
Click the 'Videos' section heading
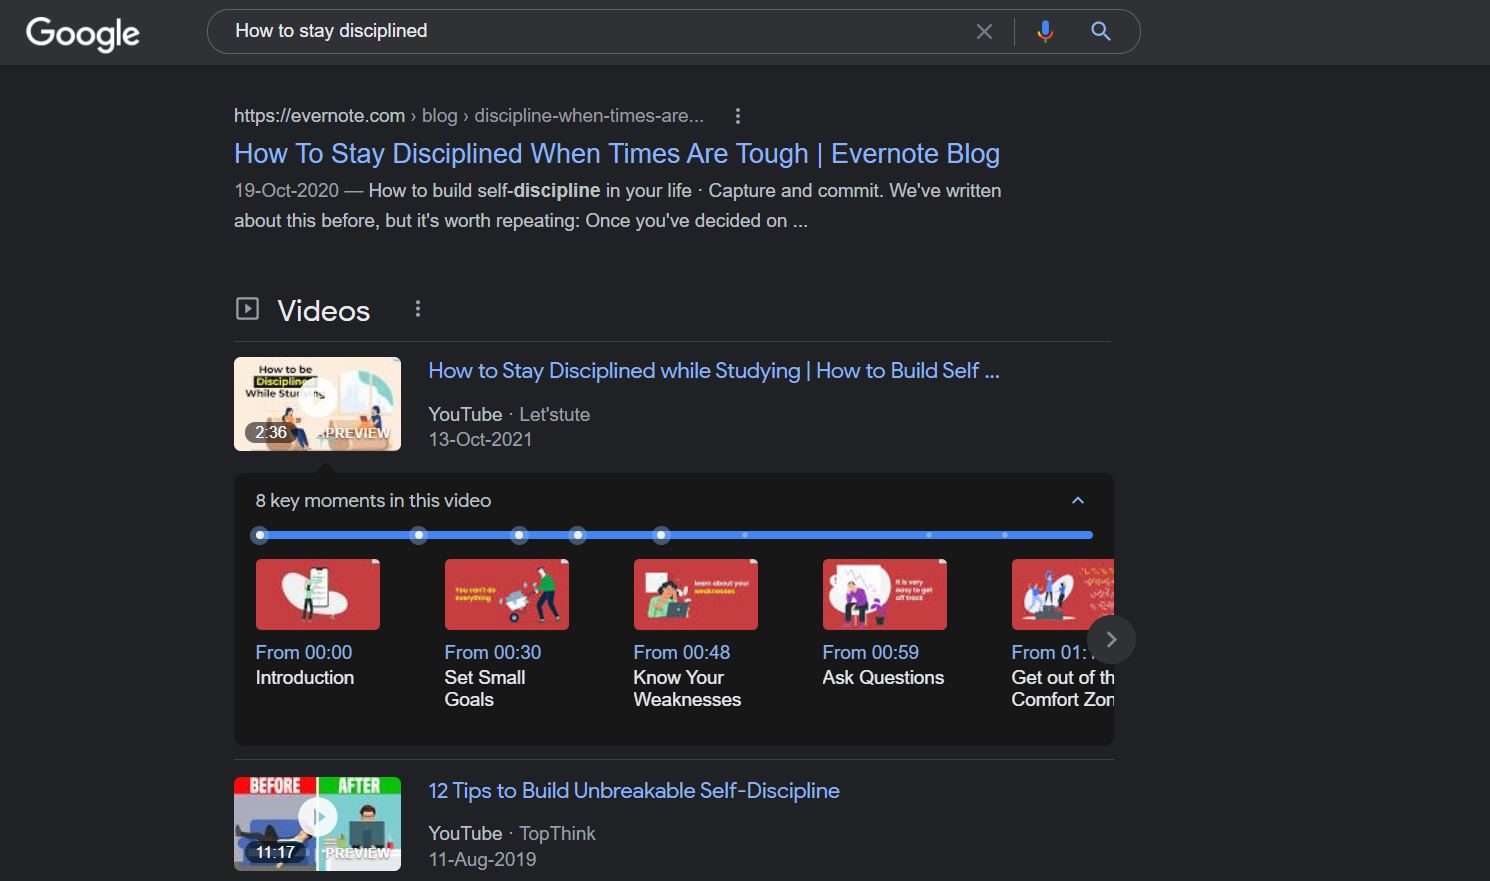click(x=324, y=311)
